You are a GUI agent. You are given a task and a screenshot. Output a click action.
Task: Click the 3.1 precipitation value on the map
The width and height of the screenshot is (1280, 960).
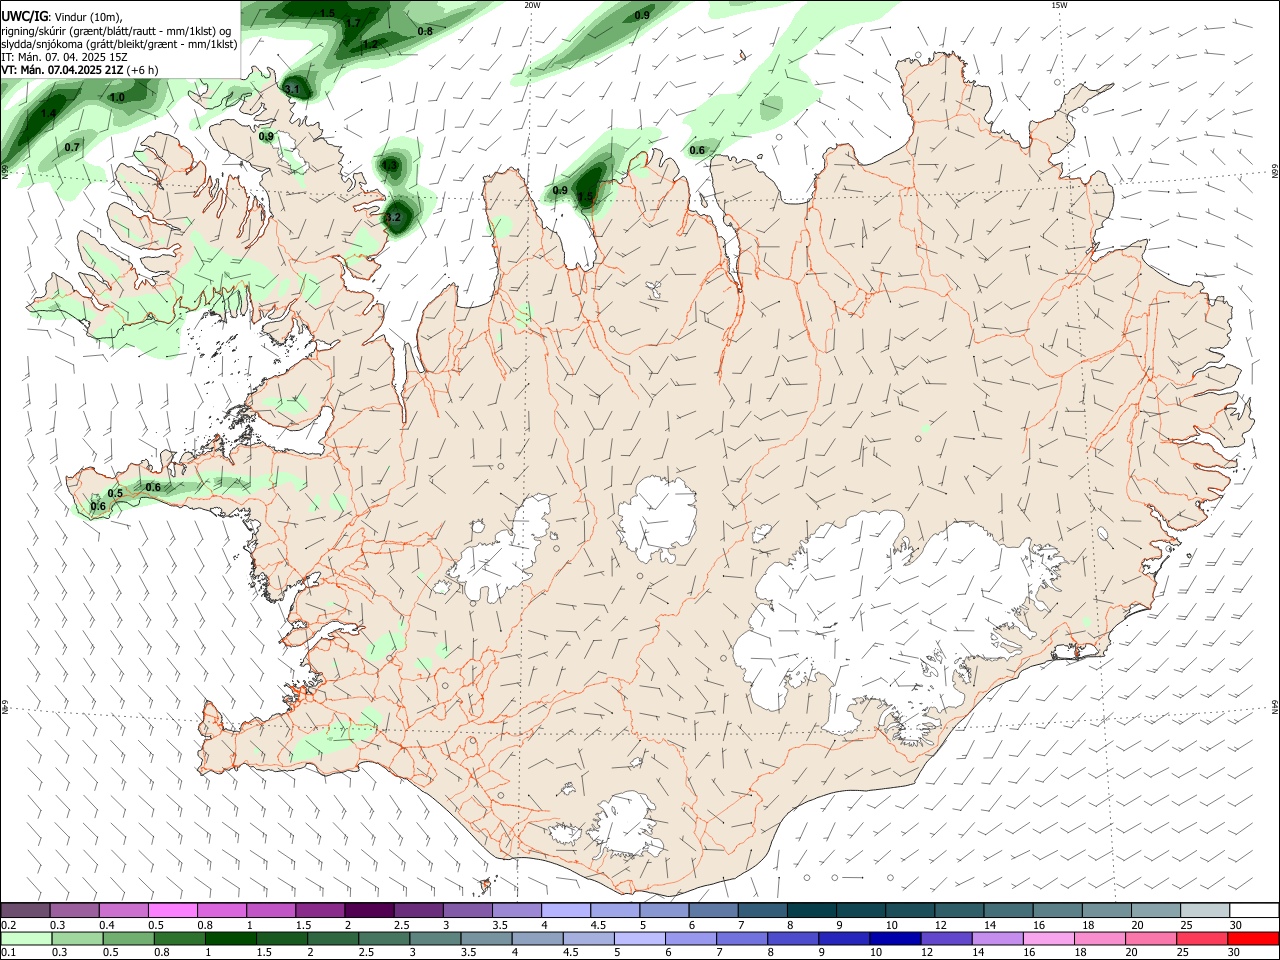click(292, 90)
